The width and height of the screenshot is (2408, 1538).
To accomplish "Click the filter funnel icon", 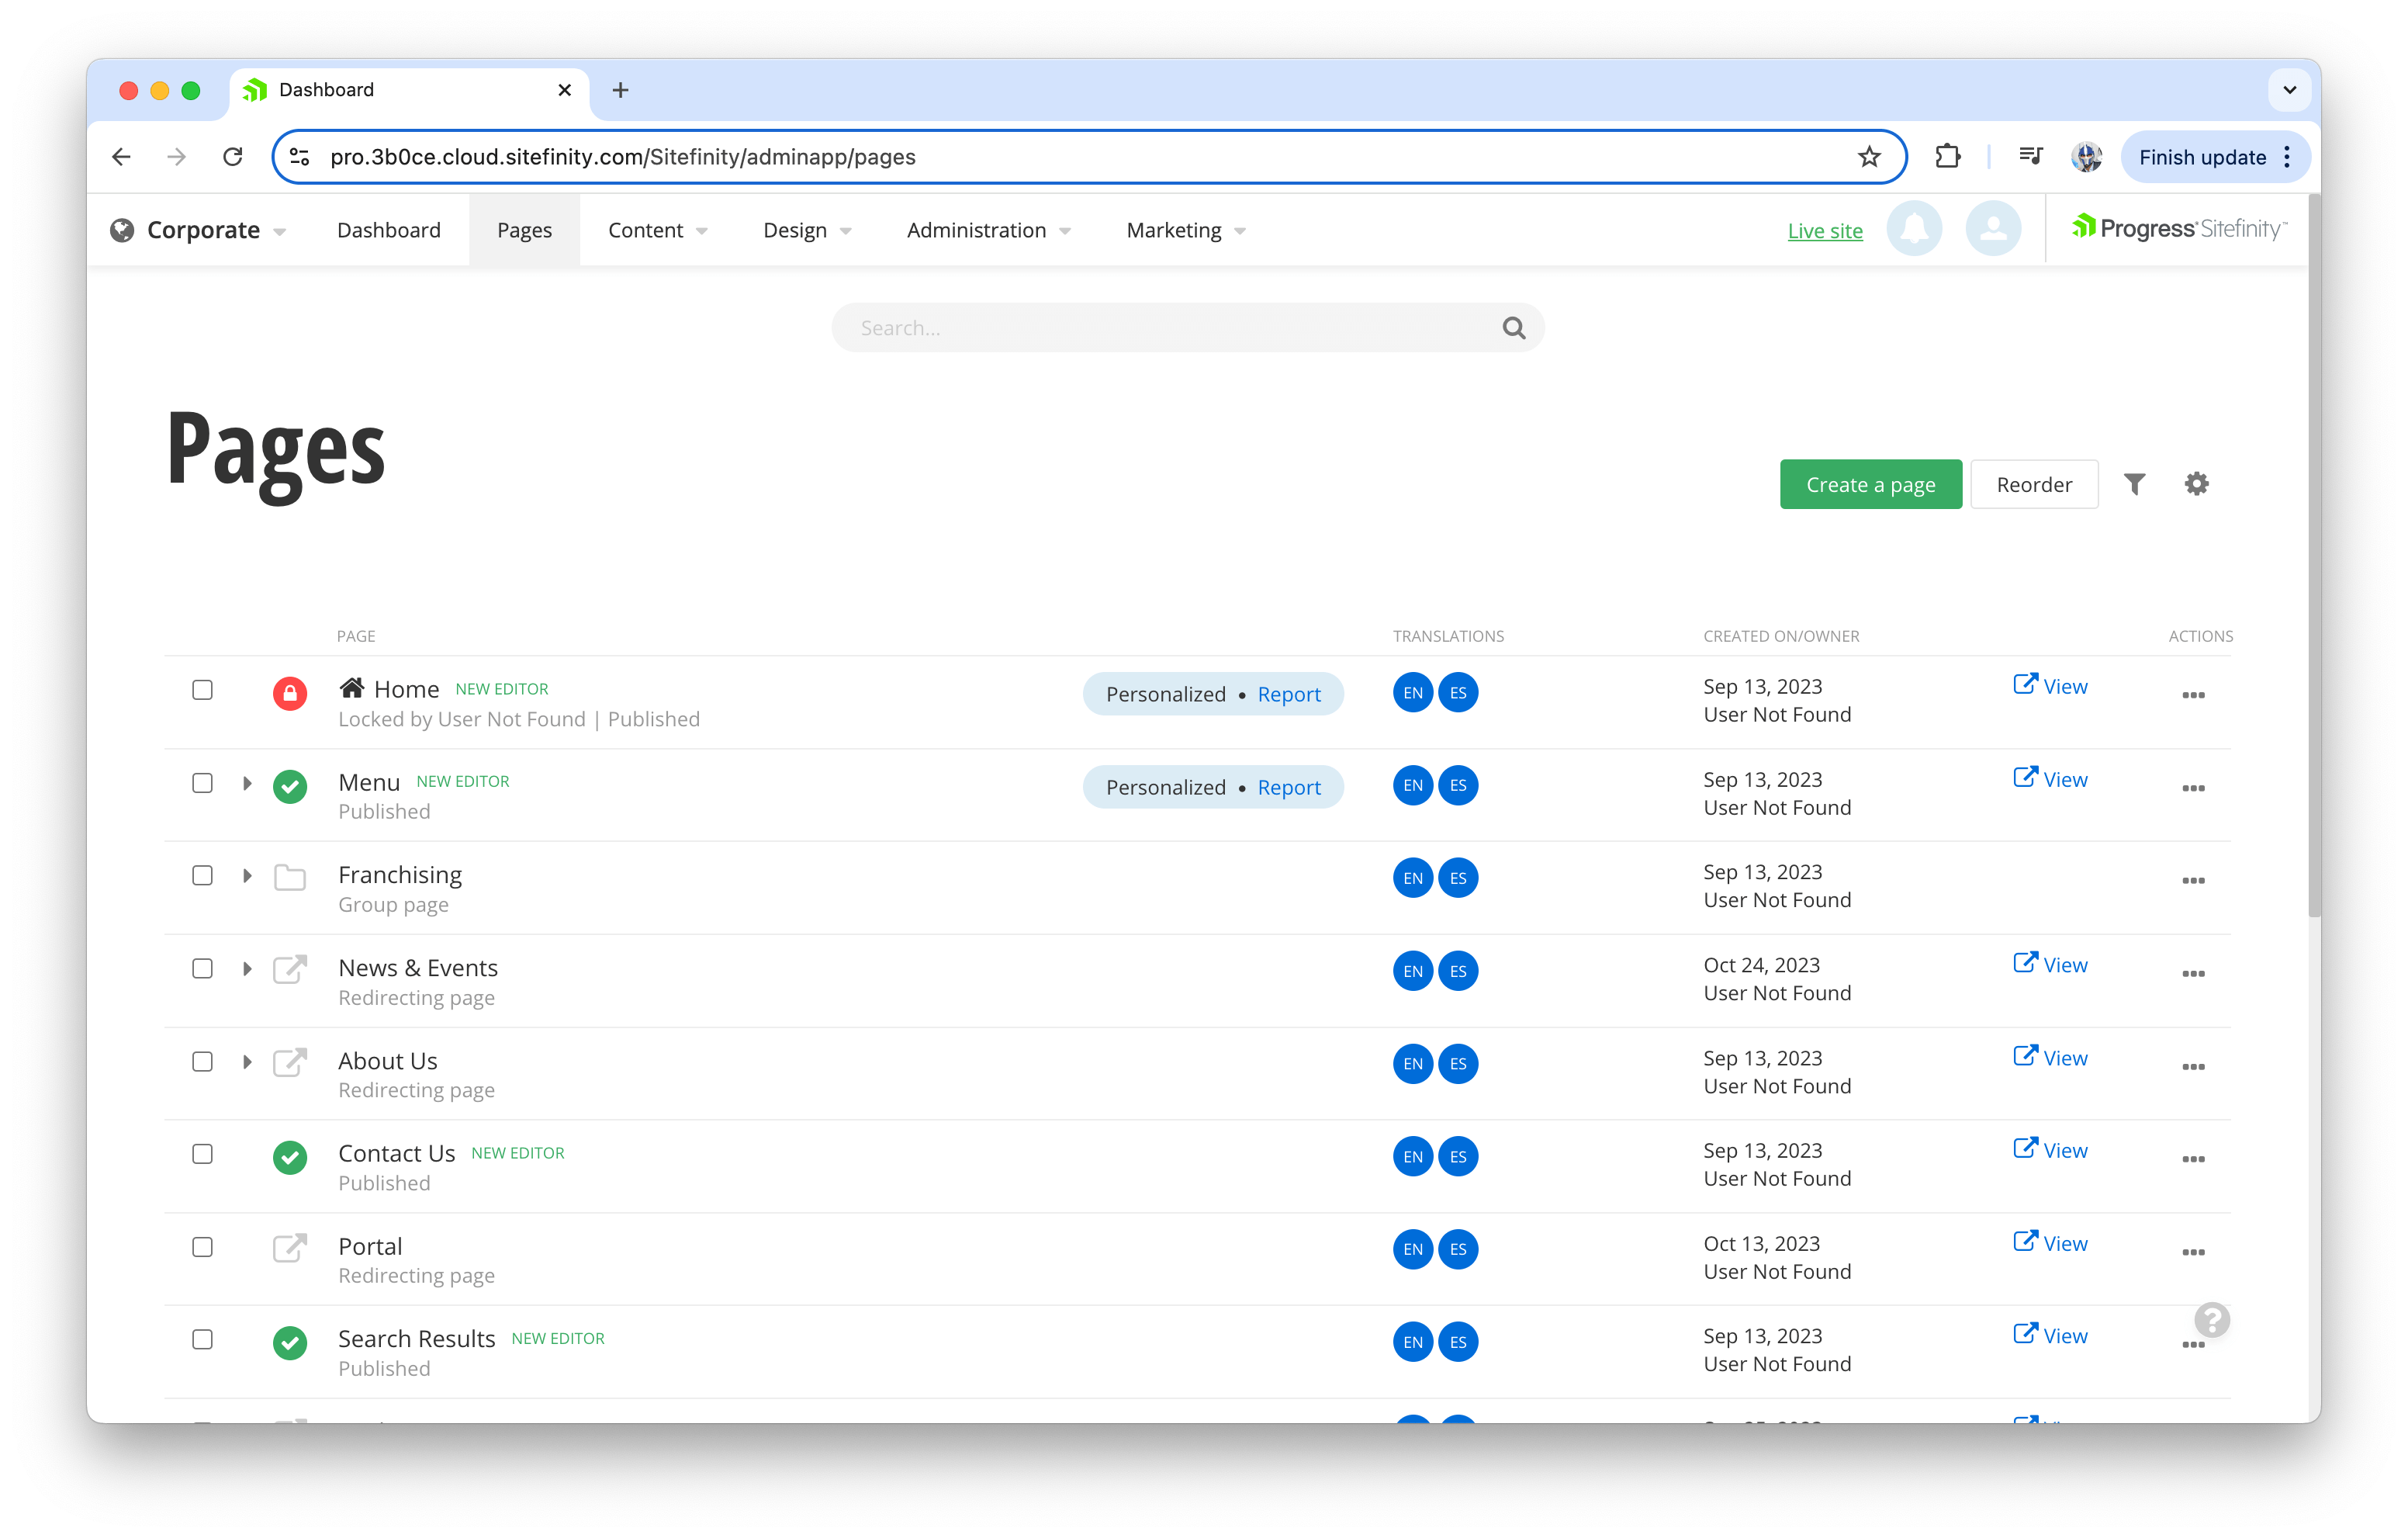I will coord(2134,485).
